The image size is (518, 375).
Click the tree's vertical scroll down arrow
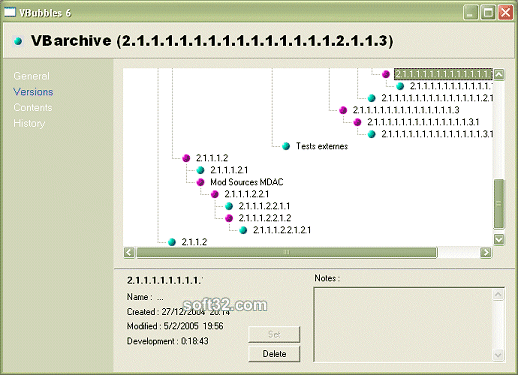[x=499, y=239]
